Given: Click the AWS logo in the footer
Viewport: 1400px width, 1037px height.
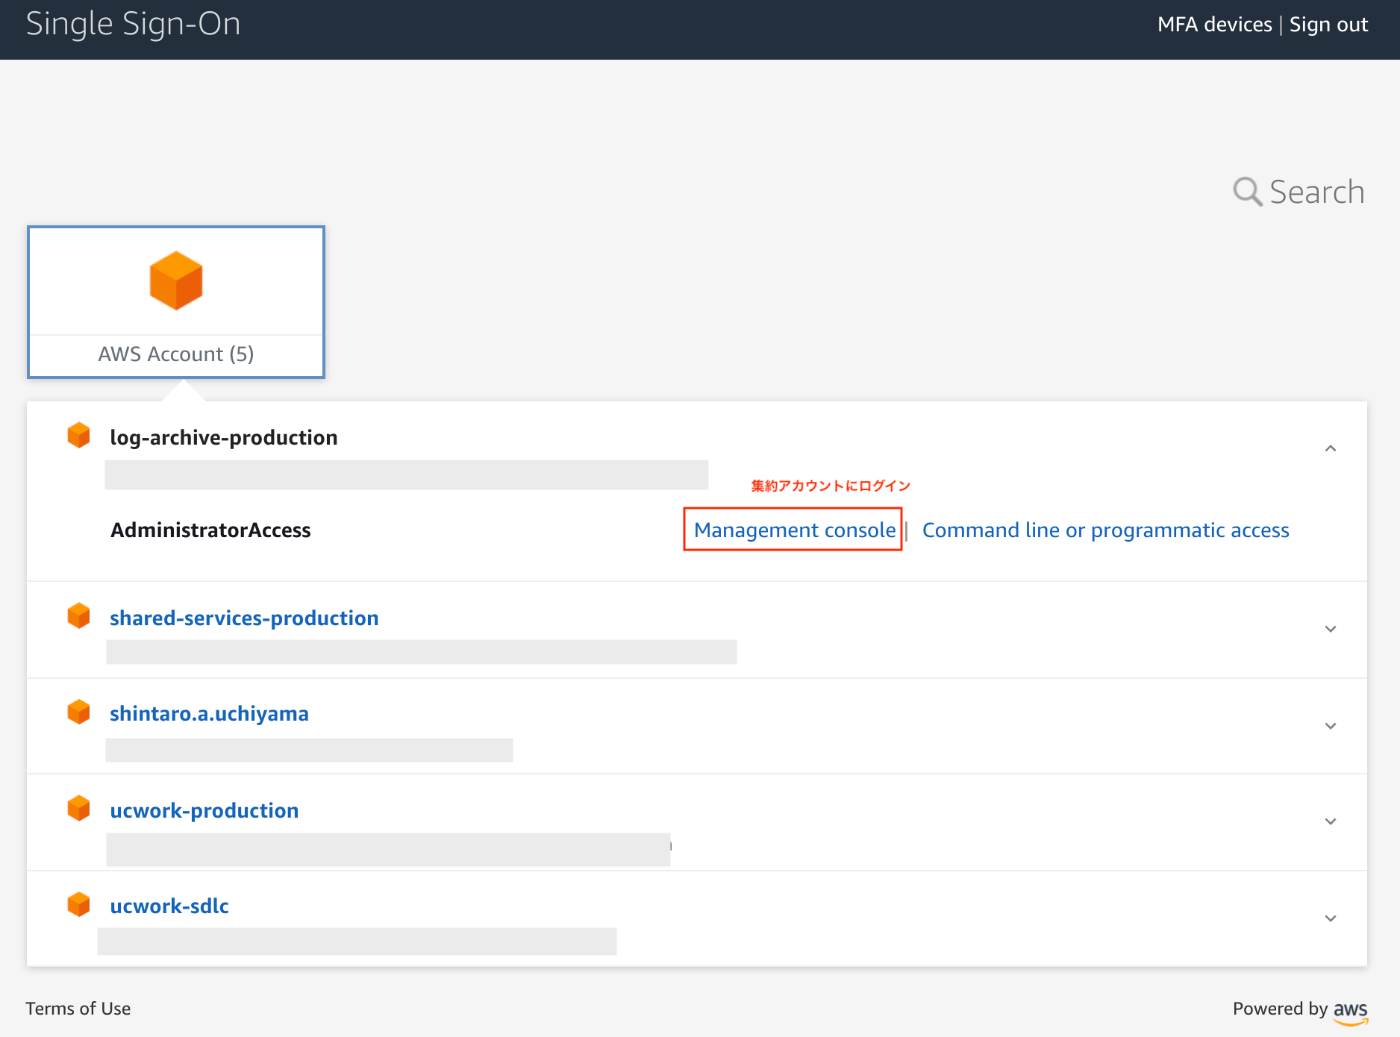Looking at the screenshot, I should [1350, 1011].
